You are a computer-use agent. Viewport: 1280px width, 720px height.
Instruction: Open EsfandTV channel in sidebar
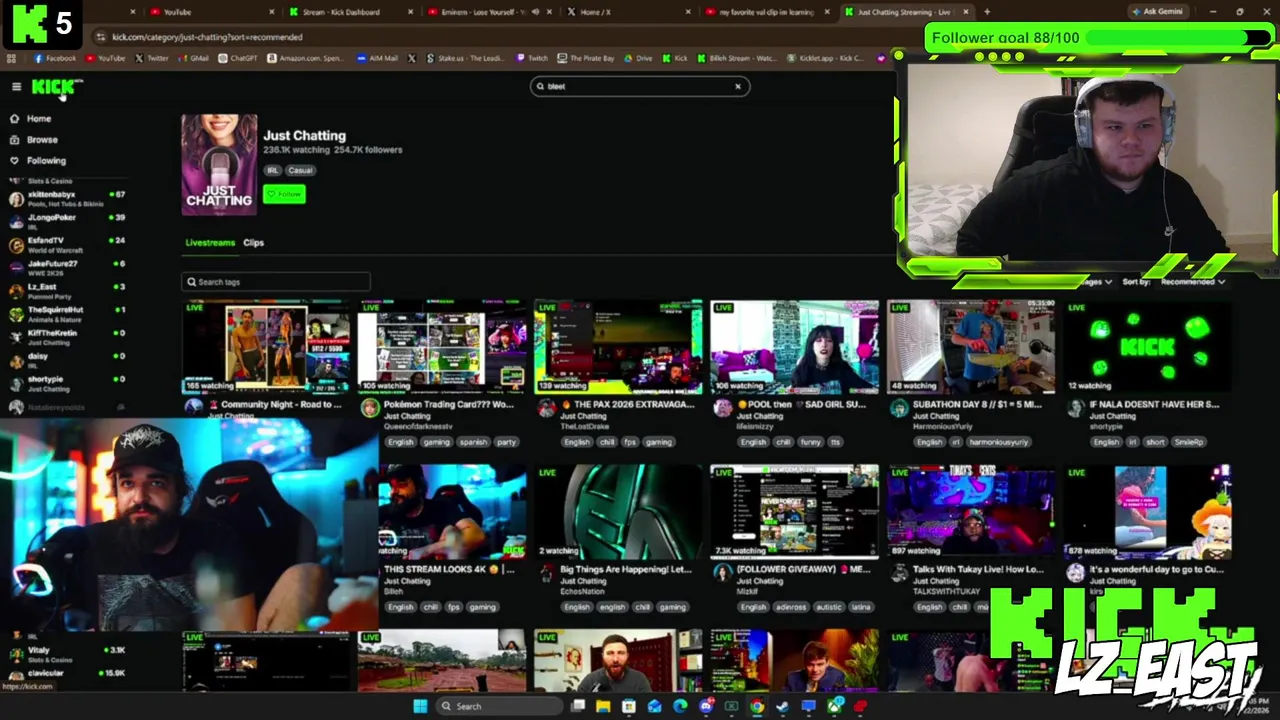pos(66,244)
